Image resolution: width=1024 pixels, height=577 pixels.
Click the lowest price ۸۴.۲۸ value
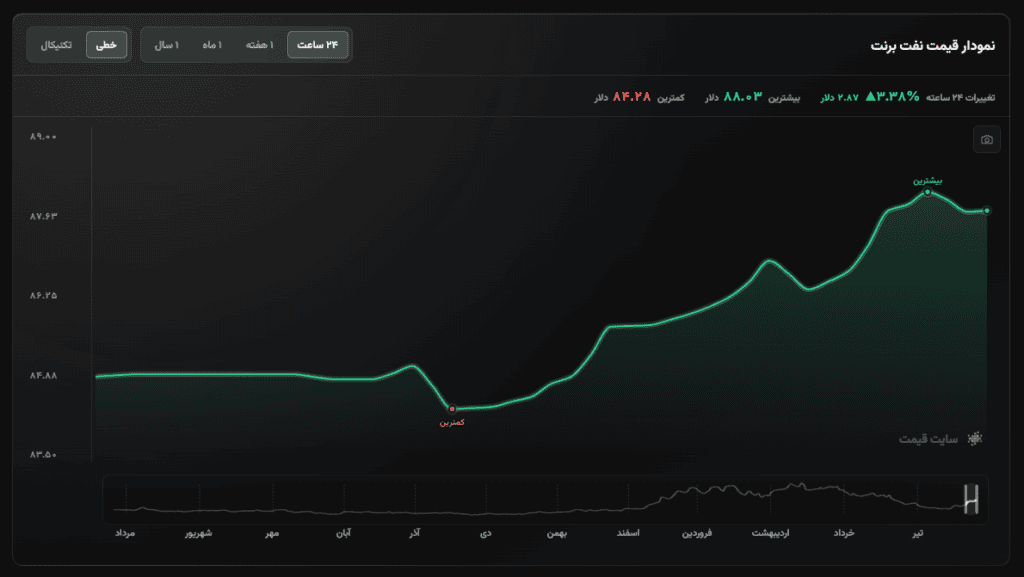pyautogui.click(x=632, y=97)
